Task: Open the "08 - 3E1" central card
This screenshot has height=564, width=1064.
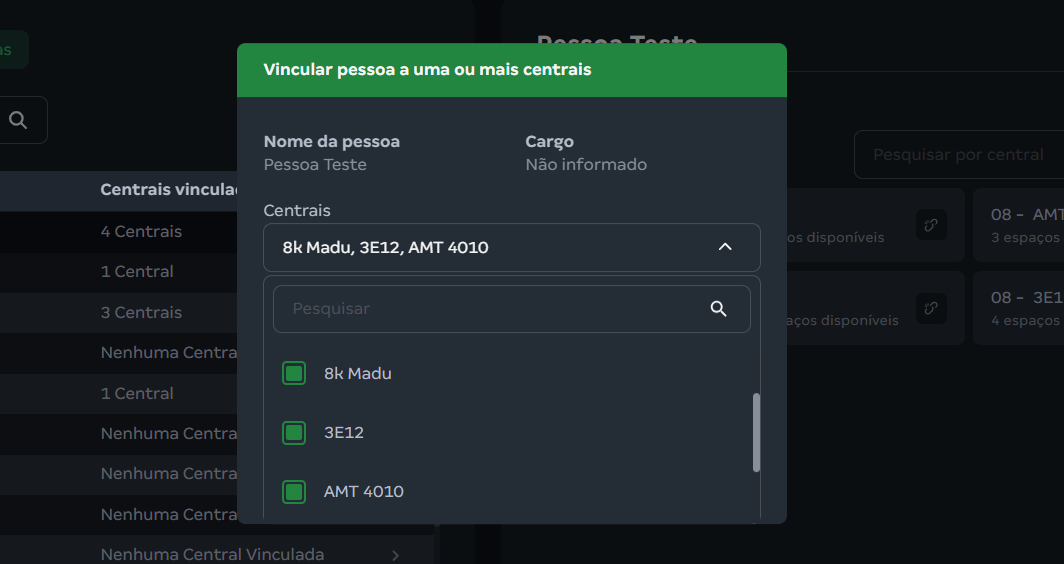Action: click(x=1020, y=308)
